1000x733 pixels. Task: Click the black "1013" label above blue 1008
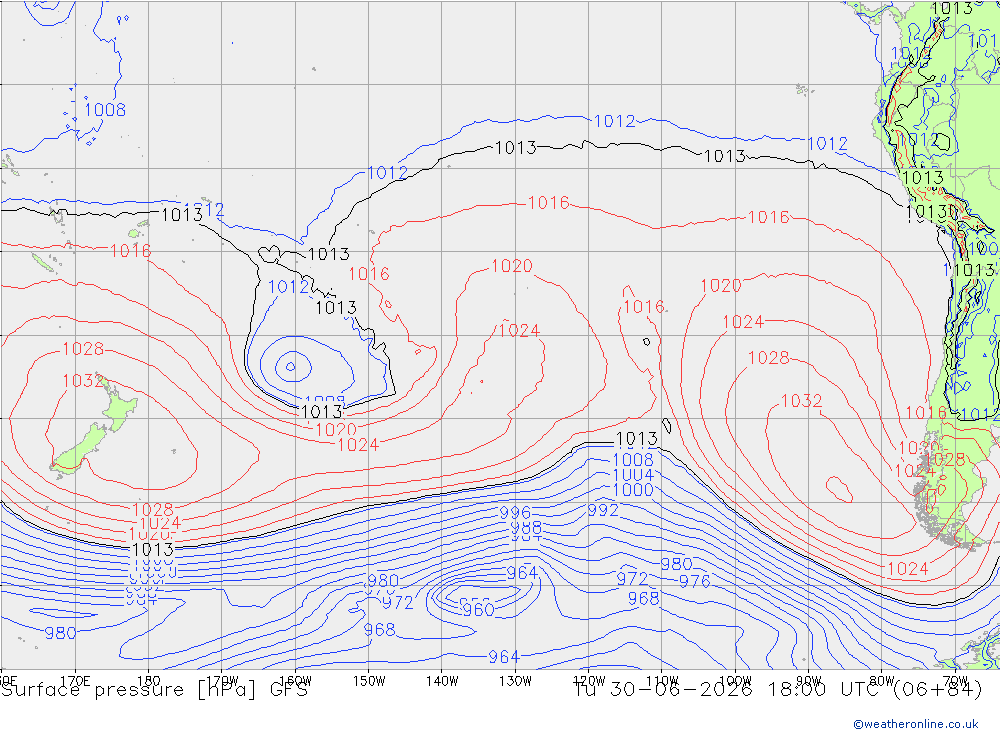click(x=636, y=439)
